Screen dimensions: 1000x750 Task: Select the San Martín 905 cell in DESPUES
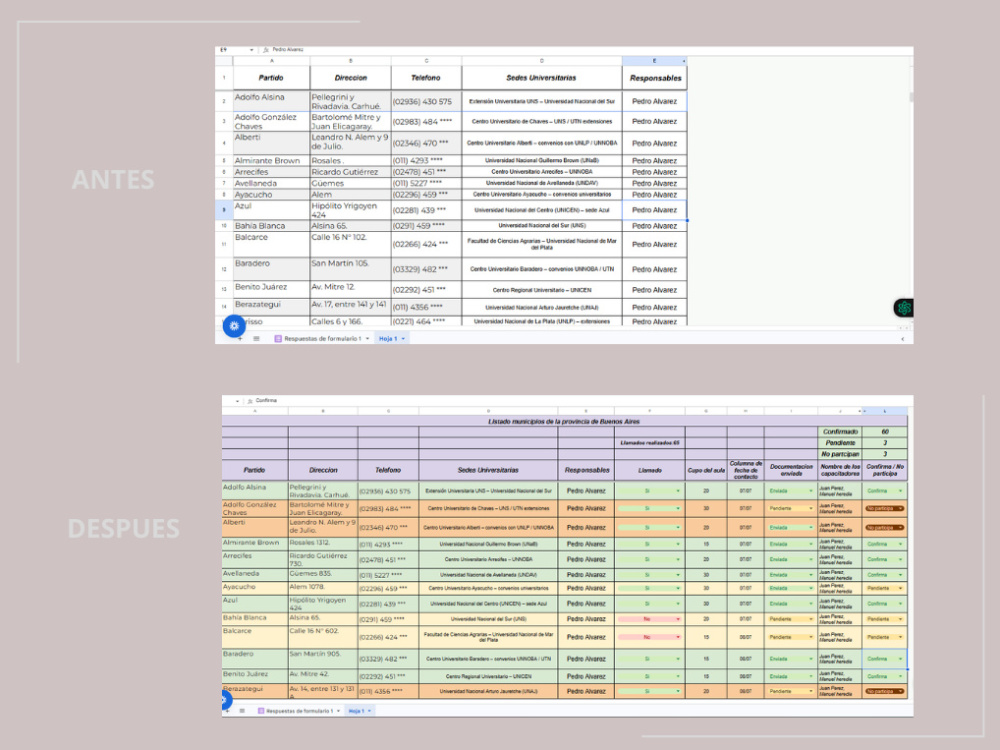click(323, 659)
